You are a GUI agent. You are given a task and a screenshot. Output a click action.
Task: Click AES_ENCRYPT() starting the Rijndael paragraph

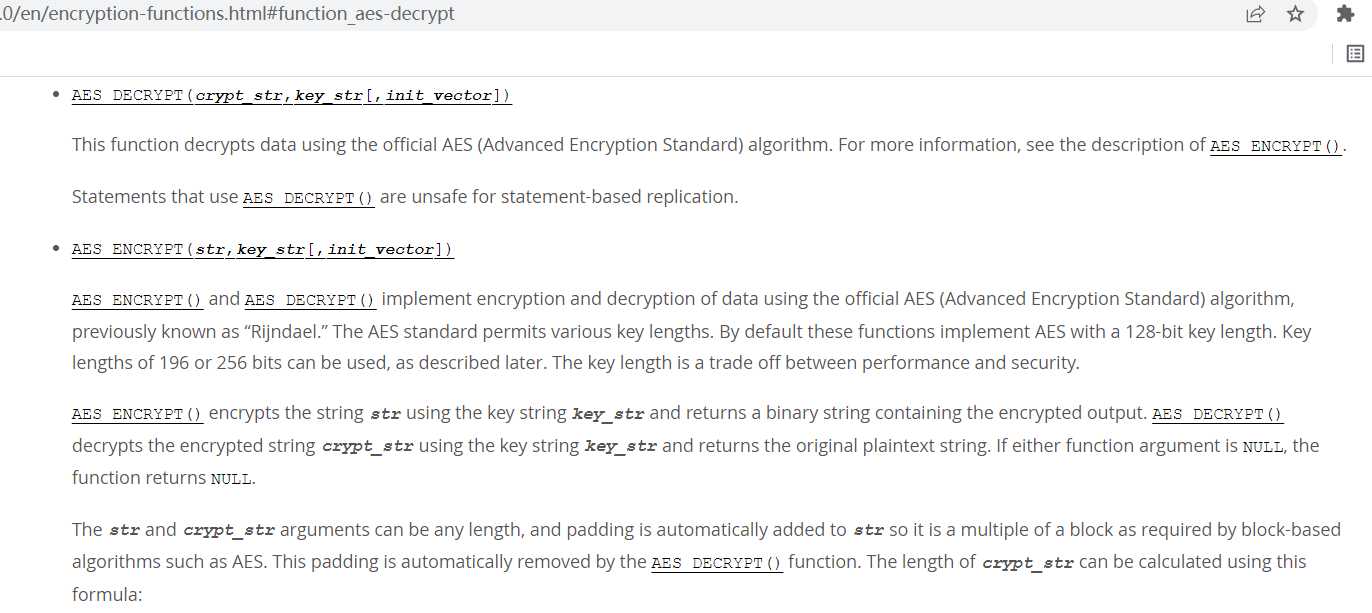click(x=136, y=299)
